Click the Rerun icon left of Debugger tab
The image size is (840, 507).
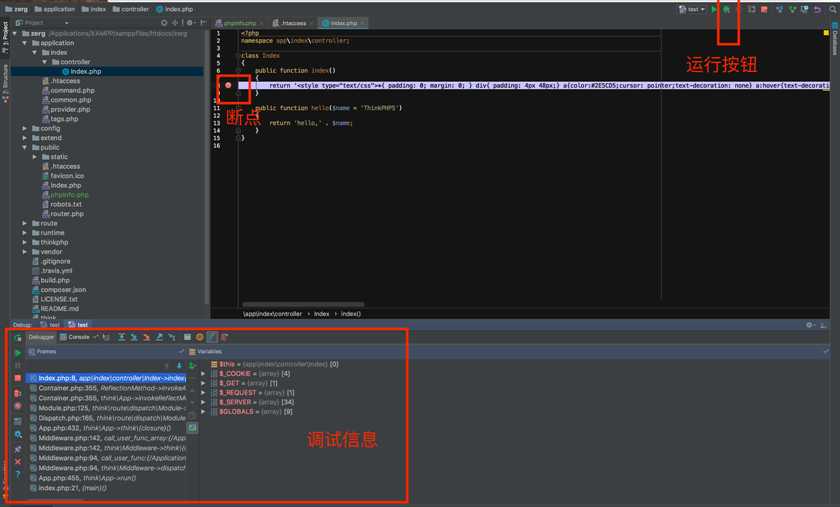tap(18, 338)
